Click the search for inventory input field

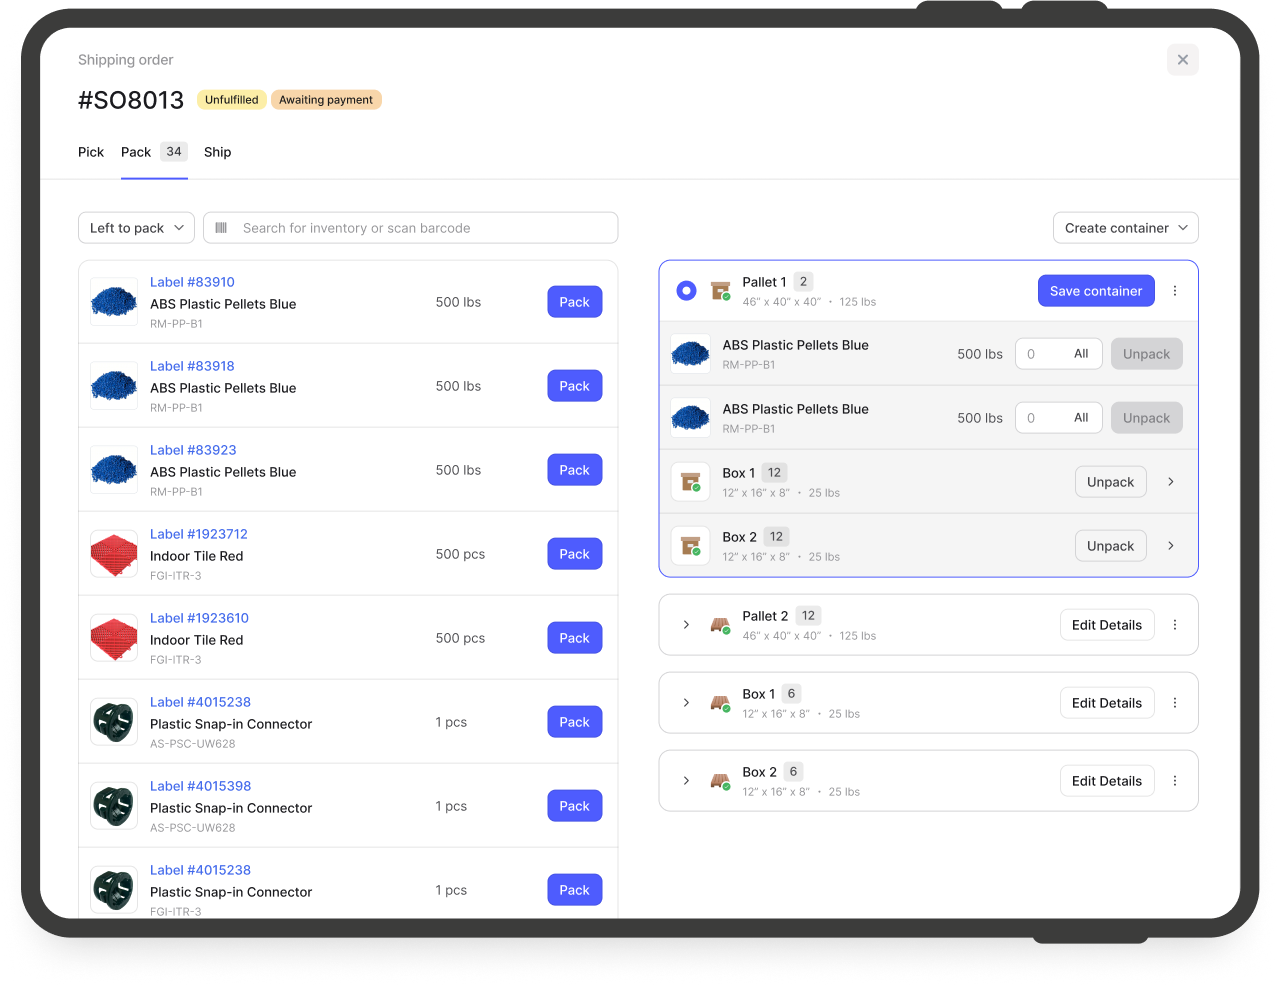(420, 228)
